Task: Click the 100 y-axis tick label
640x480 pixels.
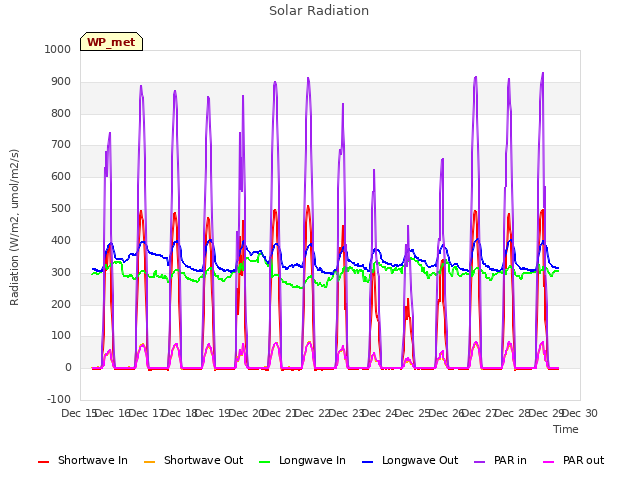Action: pos(60,336)
